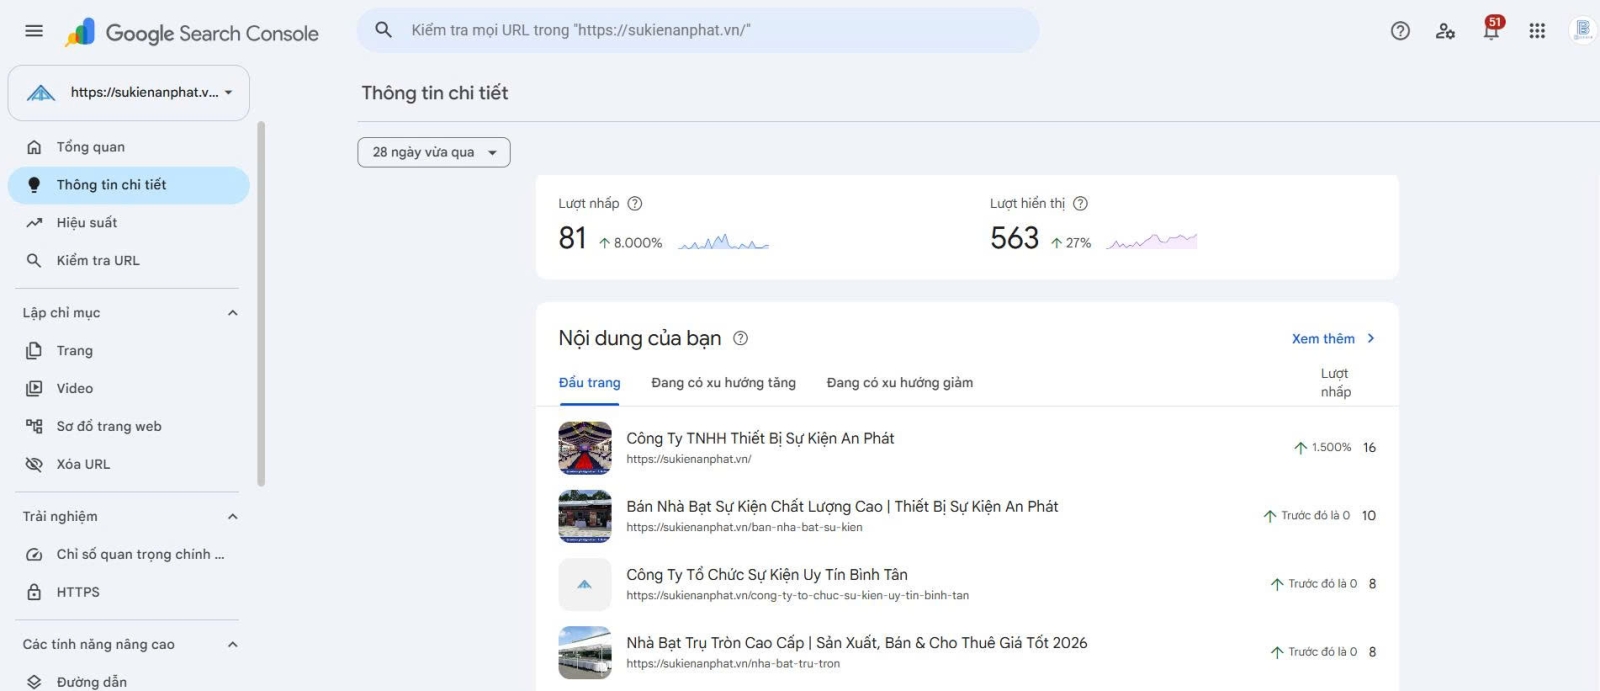Click help icon next to Lượt hiển thị
This screenshot has width=1600, height=691.
coord(1080,204)
